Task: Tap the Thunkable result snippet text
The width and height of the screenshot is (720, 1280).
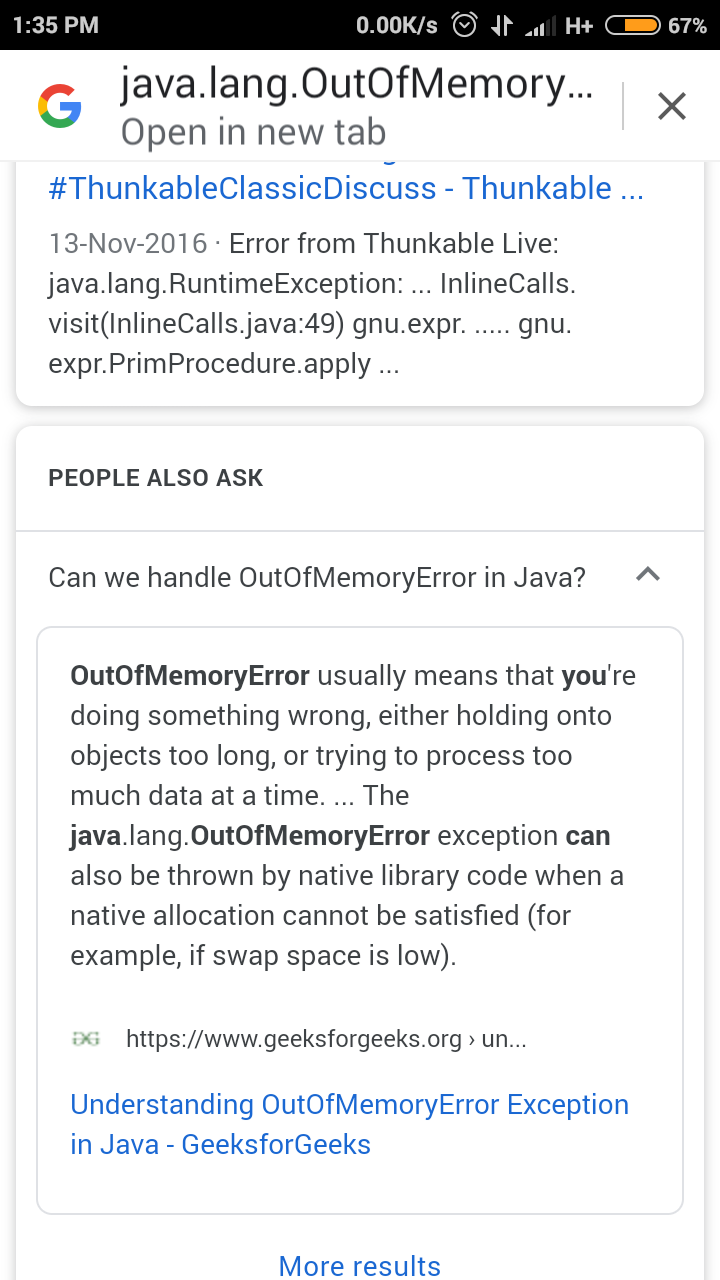Action: 311,304
